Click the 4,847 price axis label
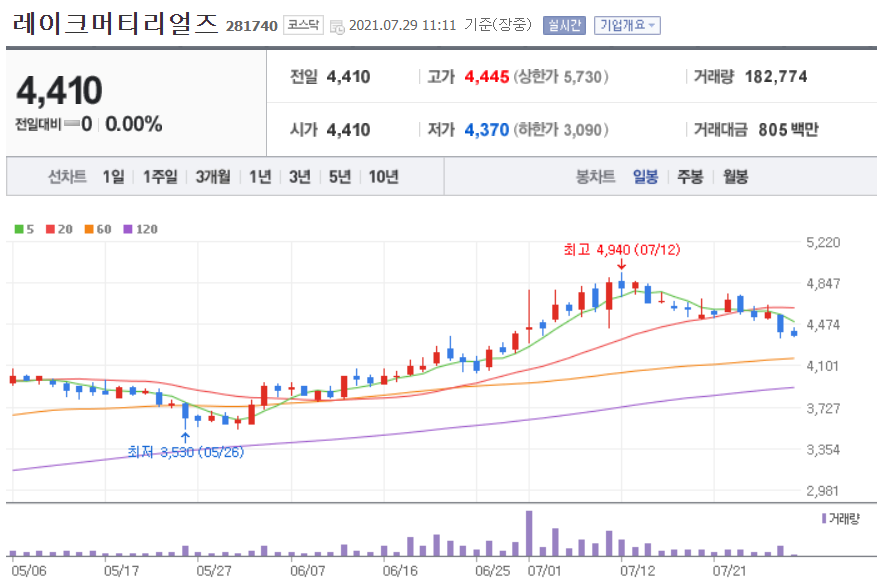Viewport: 877px width, 588px height. point(823,284)
